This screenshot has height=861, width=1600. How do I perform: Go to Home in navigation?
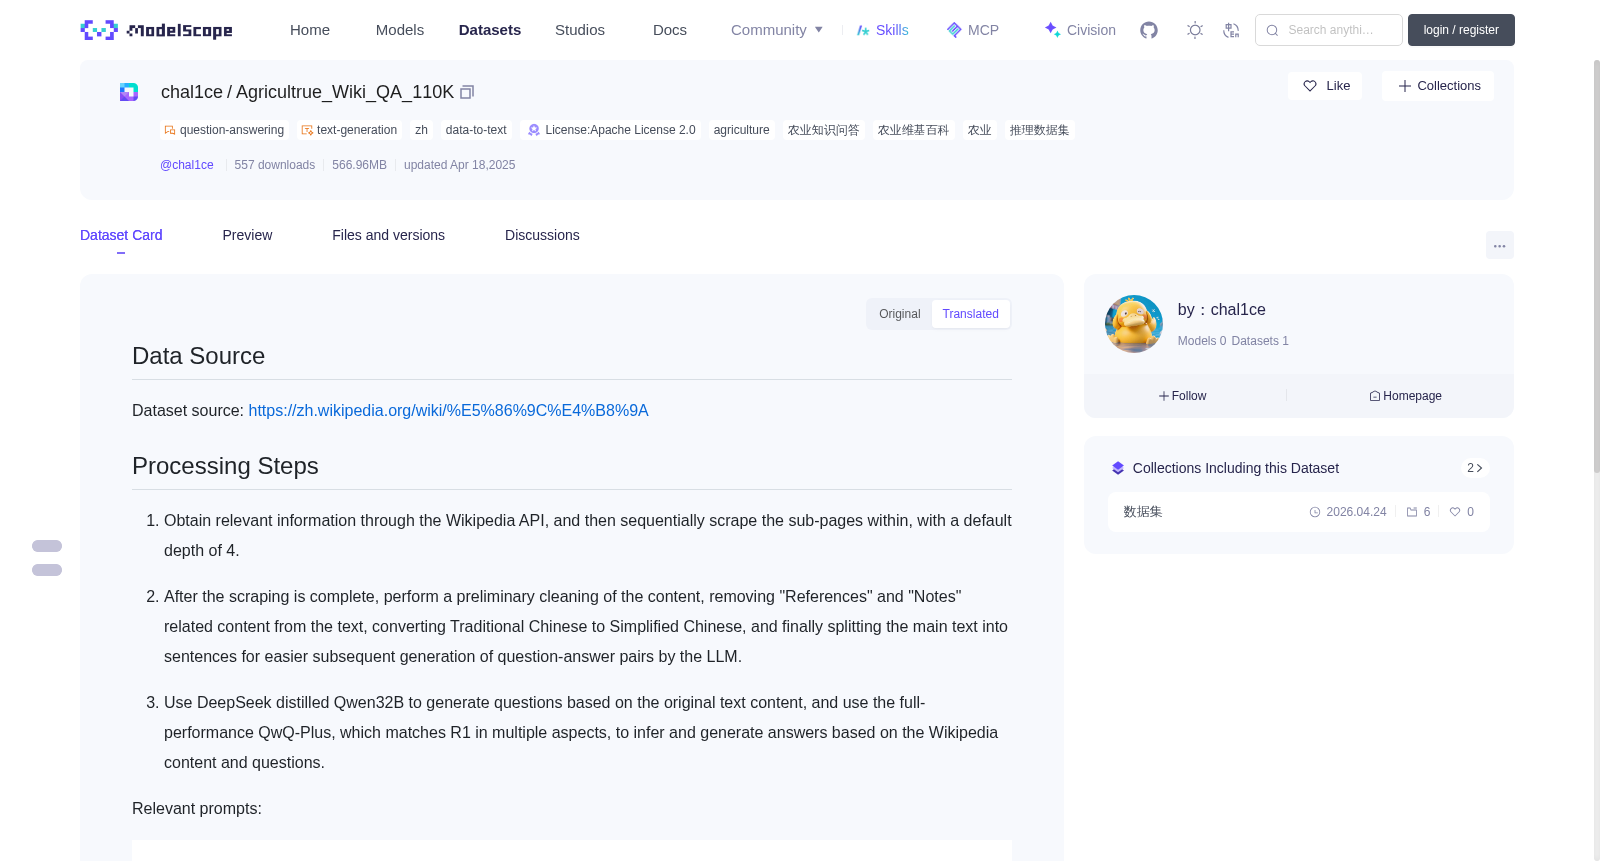pos(310,30)
